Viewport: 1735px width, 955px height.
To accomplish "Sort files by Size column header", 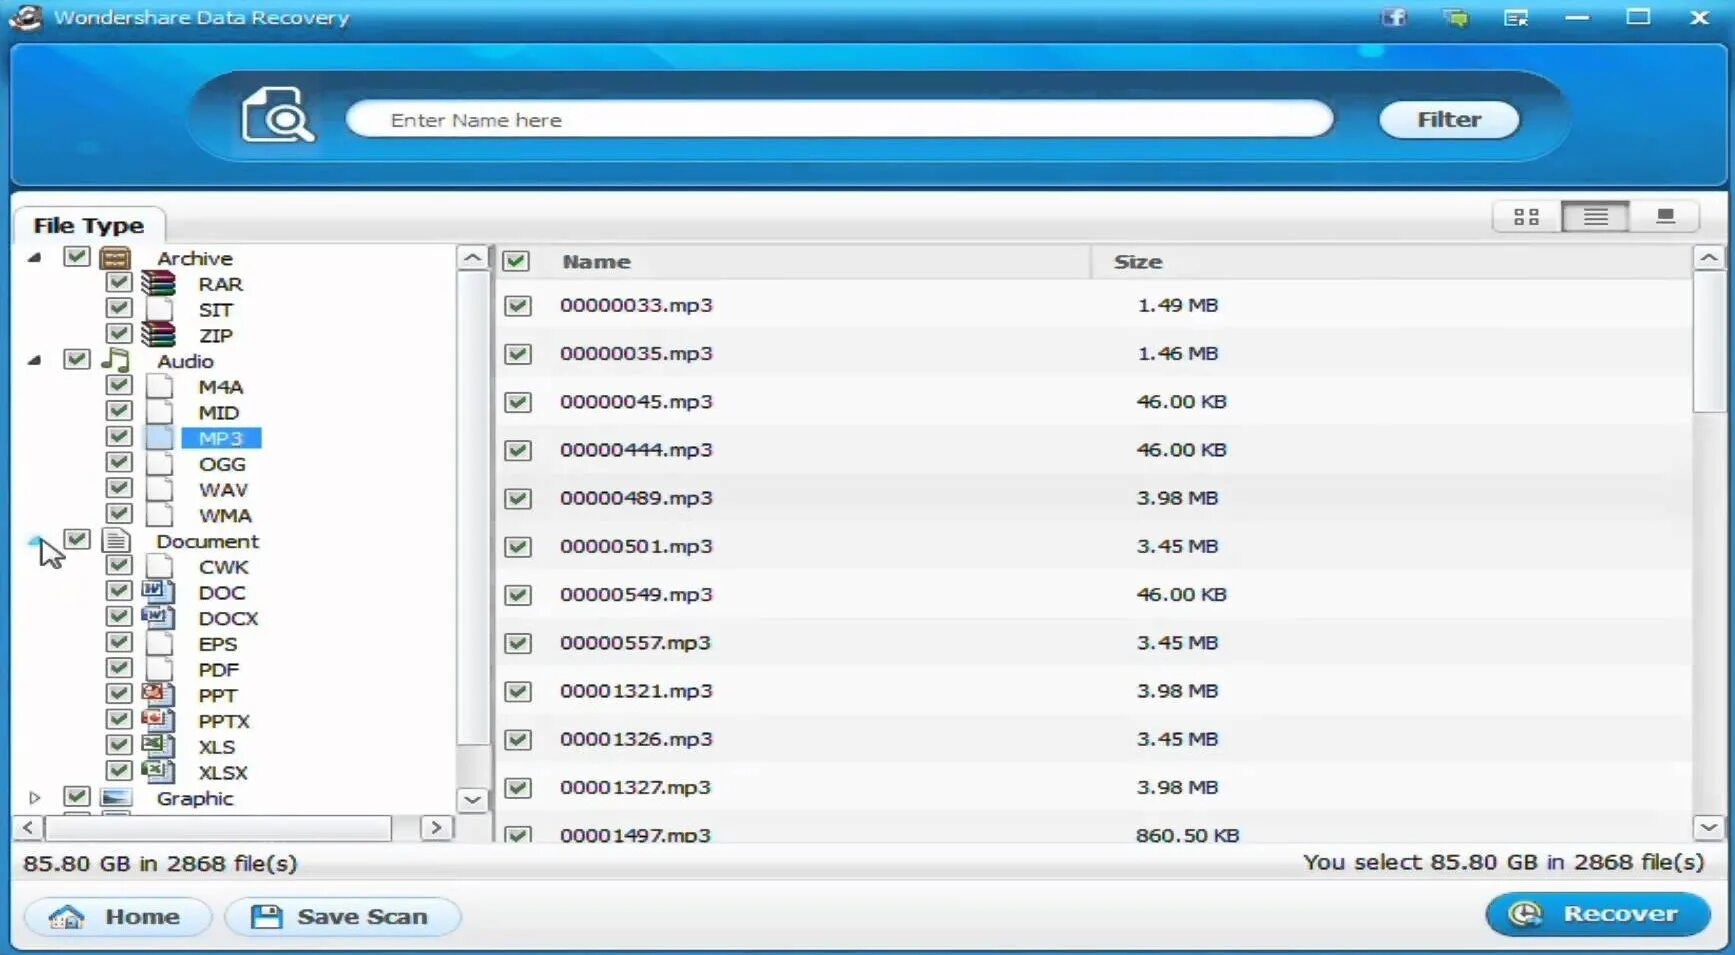I will (x=1138, y=261).
